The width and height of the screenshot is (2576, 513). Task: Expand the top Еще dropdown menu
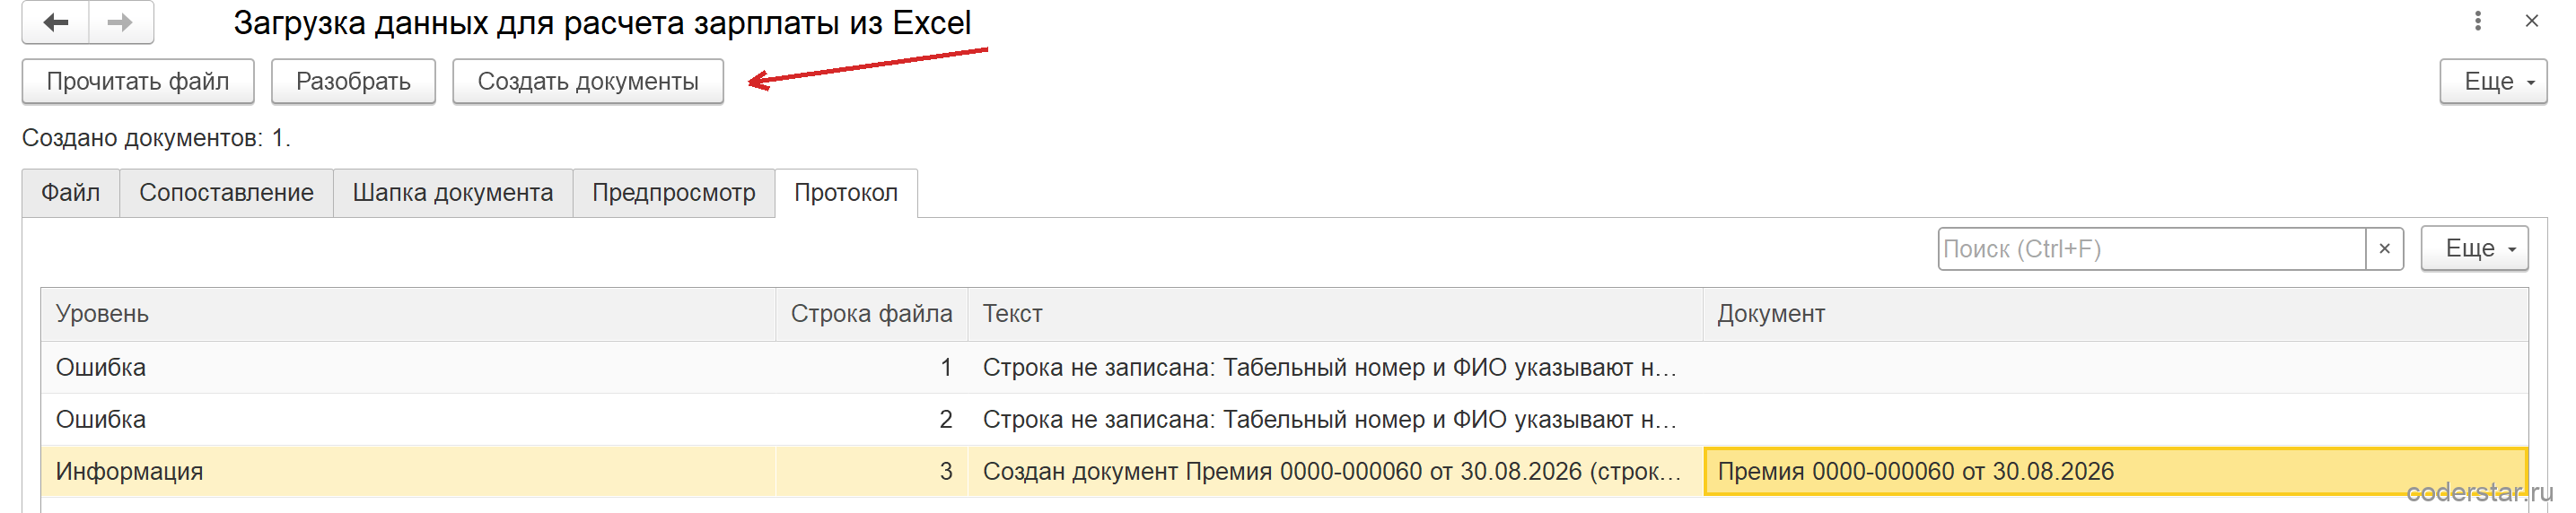[2492, 82]
